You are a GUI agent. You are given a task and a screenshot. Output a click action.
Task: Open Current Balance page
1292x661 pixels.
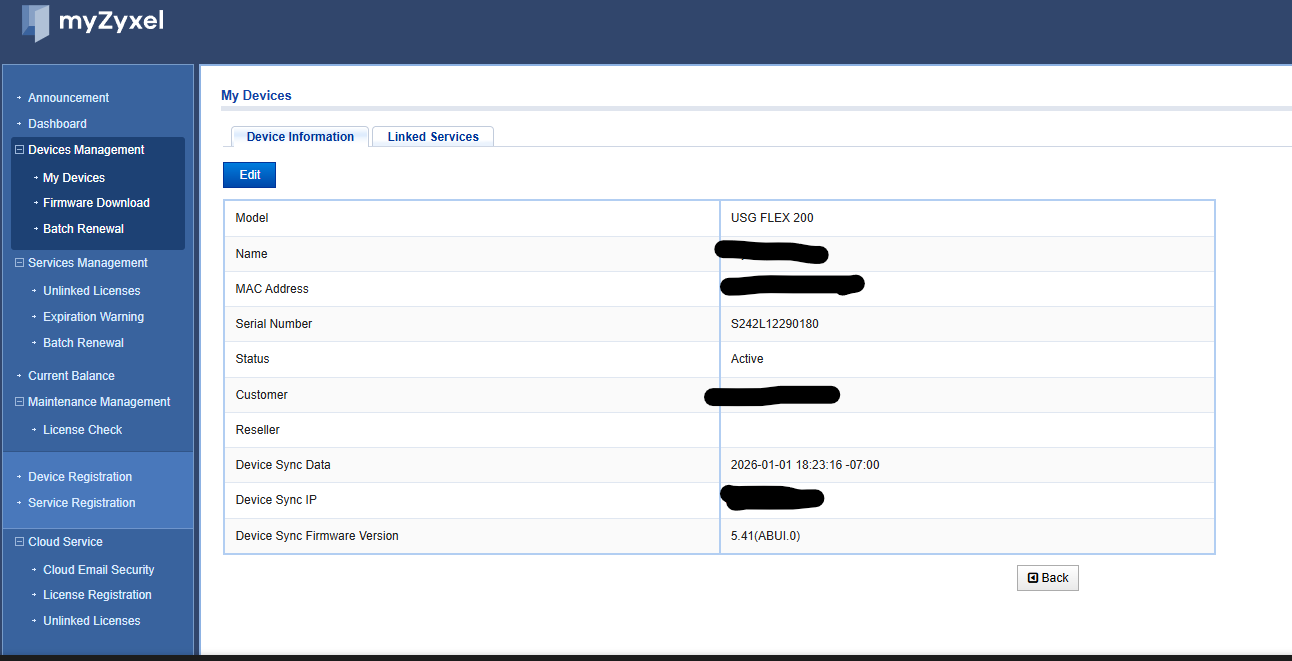coord(71,376)
